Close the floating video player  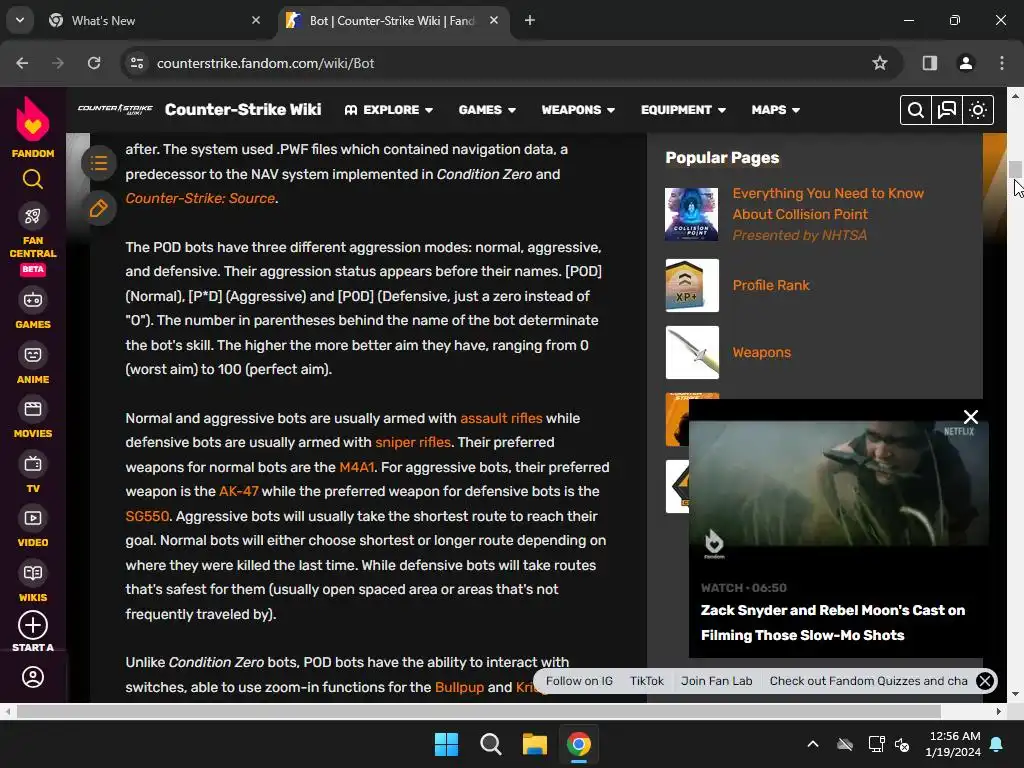970,417
